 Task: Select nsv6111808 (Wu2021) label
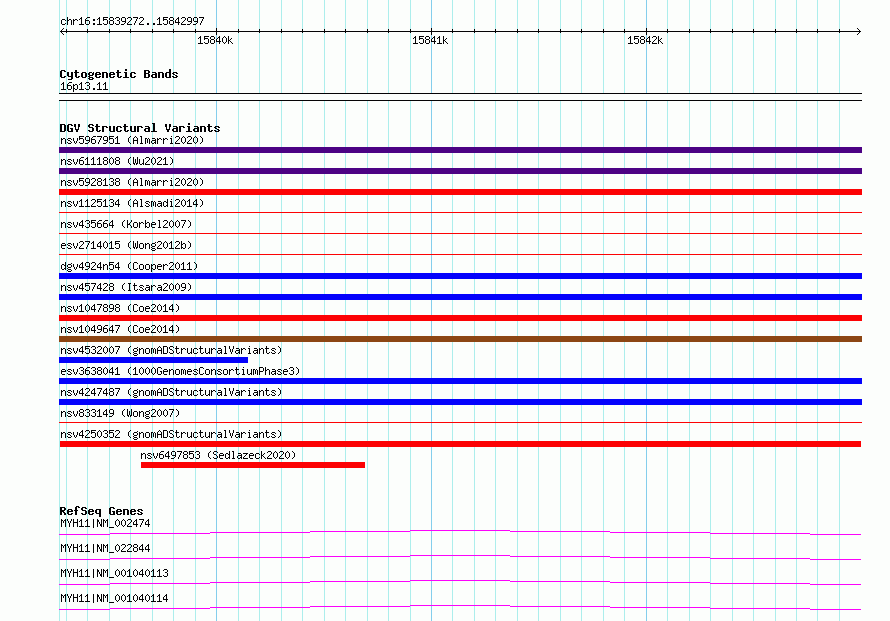click(x=117, y=161)
